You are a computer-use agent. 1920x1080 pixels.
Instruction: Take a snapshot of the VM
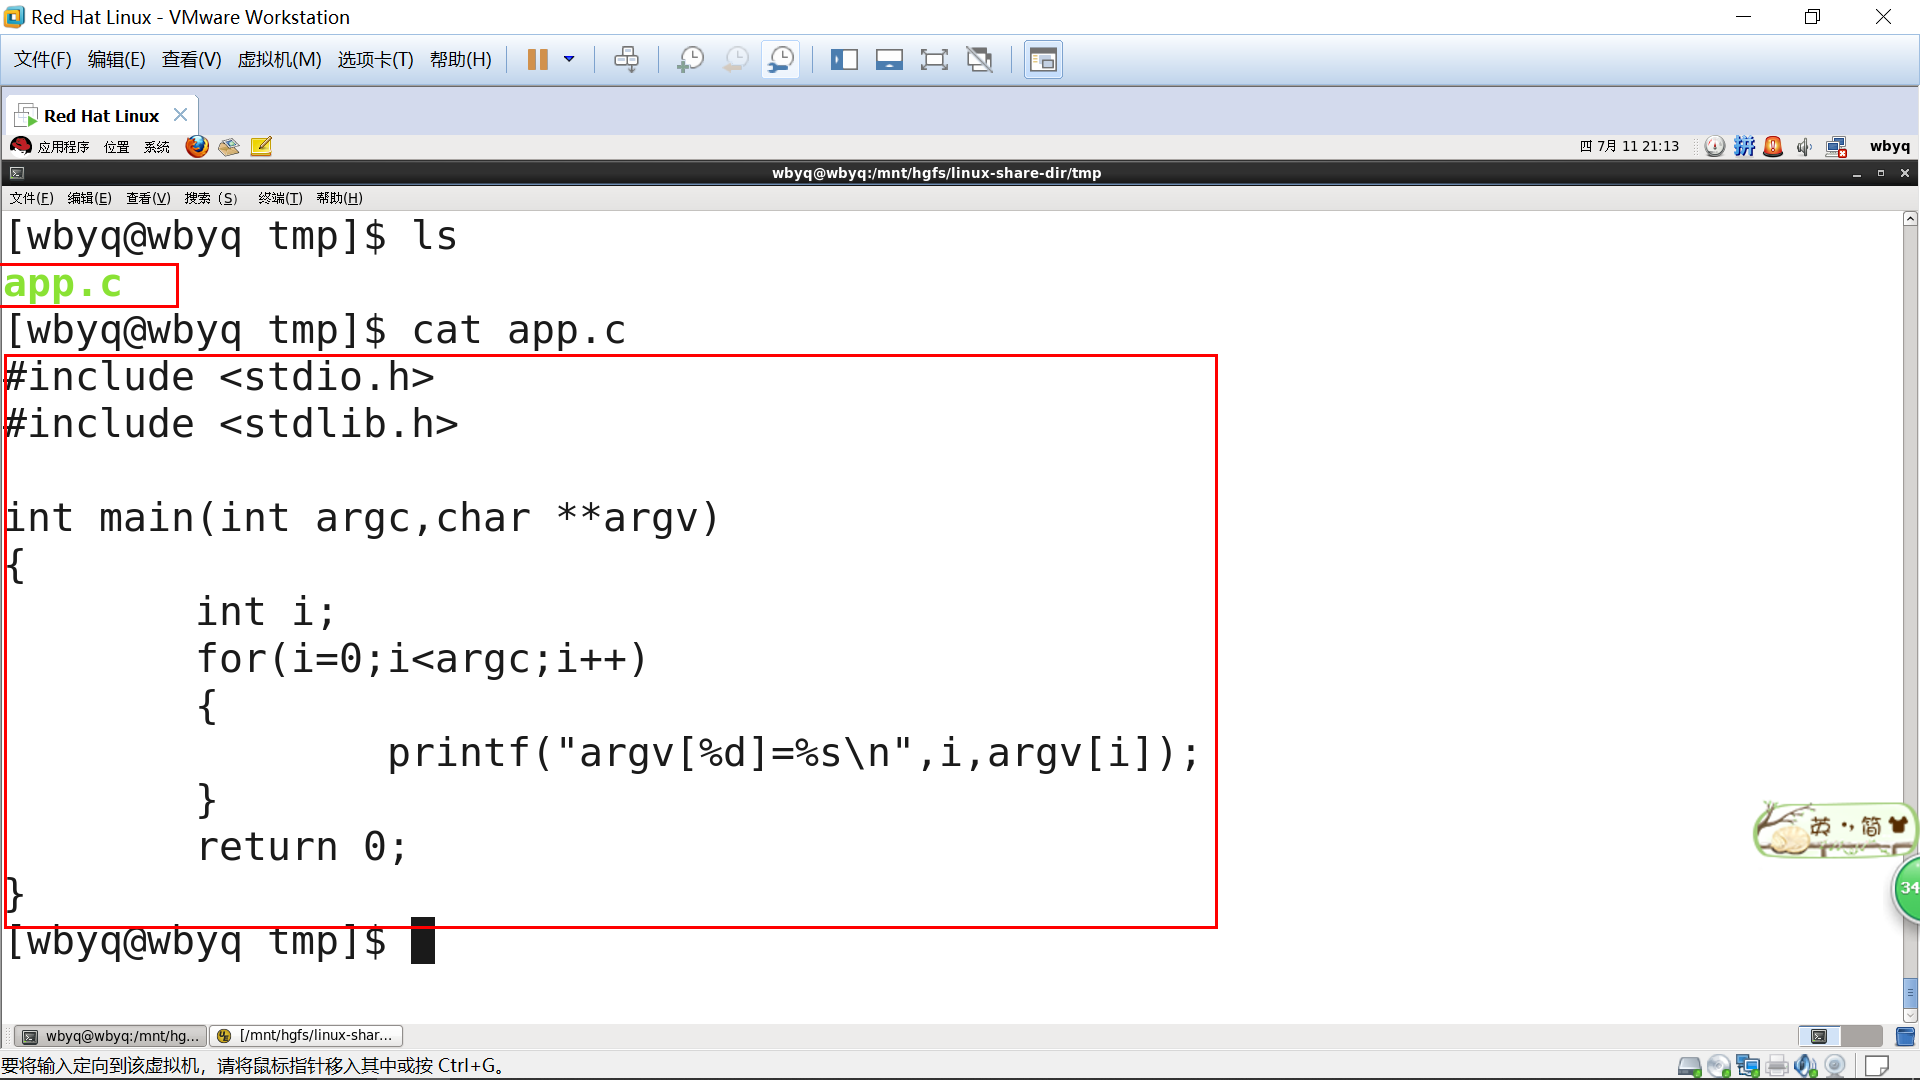[690, 60]
